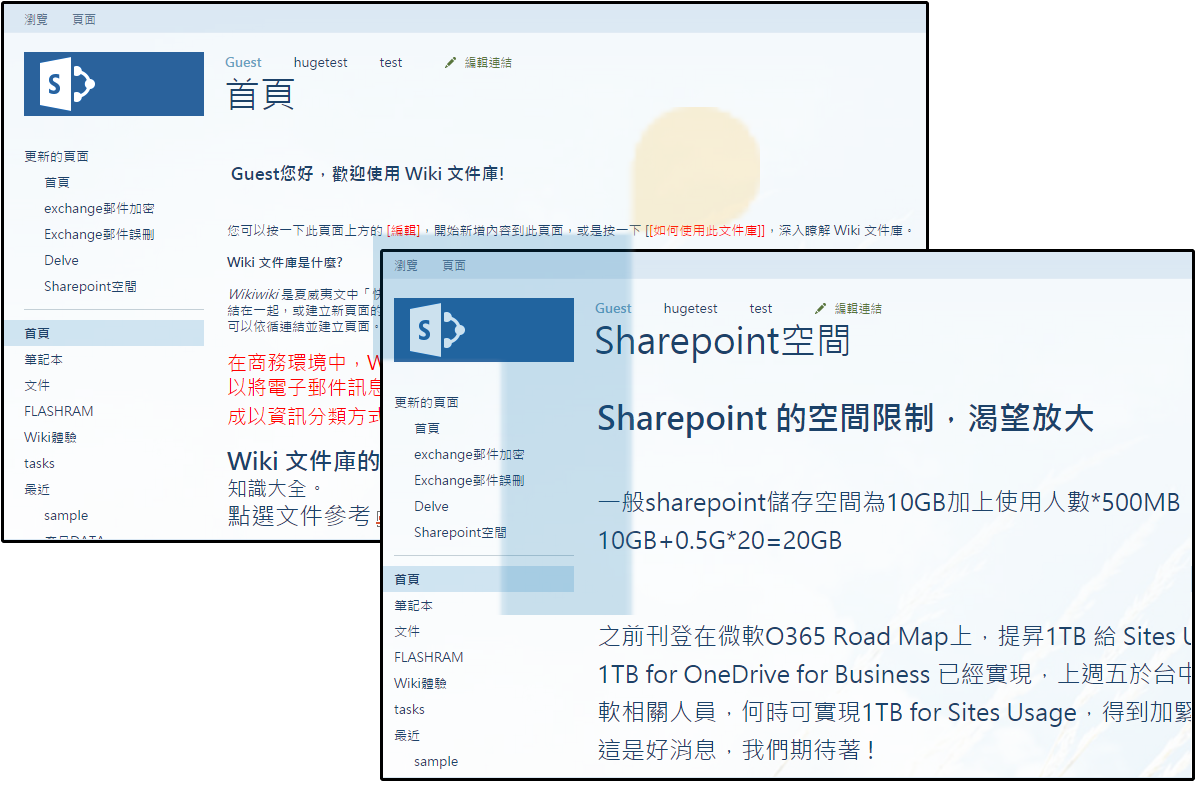Click Guest link in the back window top navigation
The width and height of the screenshot is (1200, 800).
coord(243,62)
